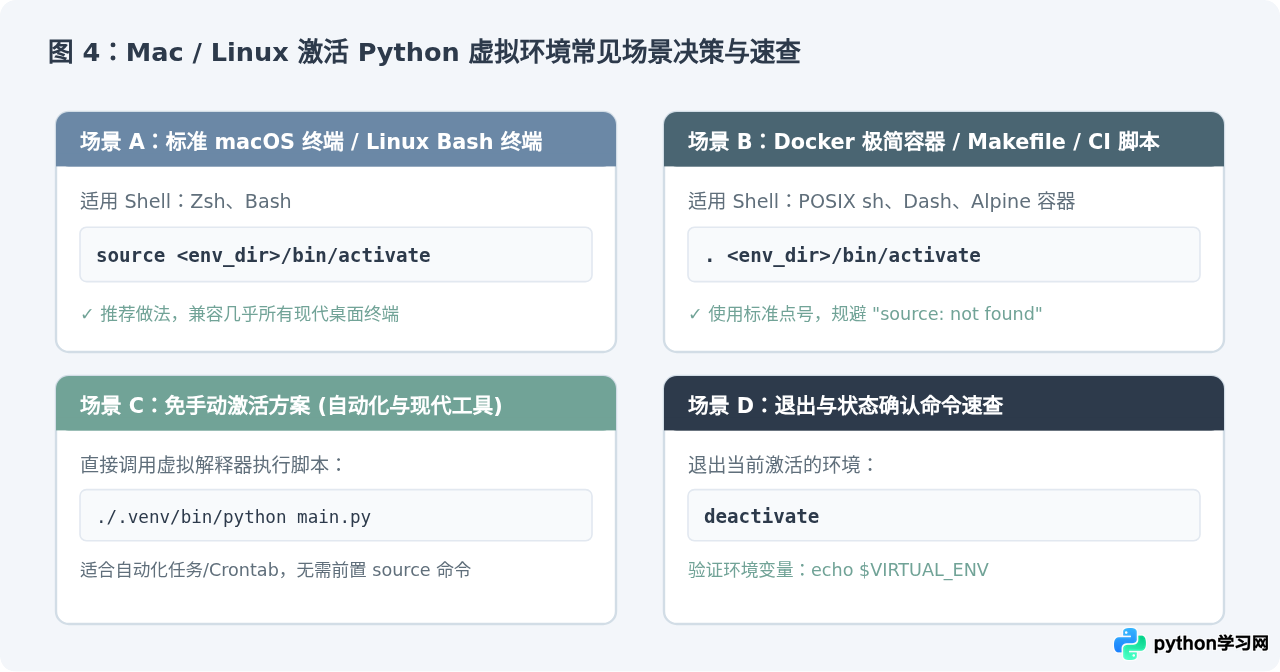Click the './.venv/bin/python main.py' code box

336,515
